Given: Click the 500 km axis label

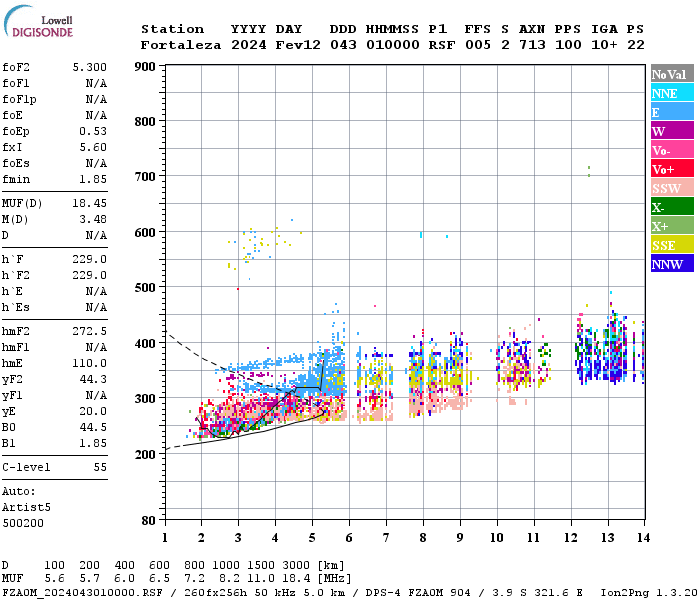Looking at the screenshot, I should click(x=145, y=288).
